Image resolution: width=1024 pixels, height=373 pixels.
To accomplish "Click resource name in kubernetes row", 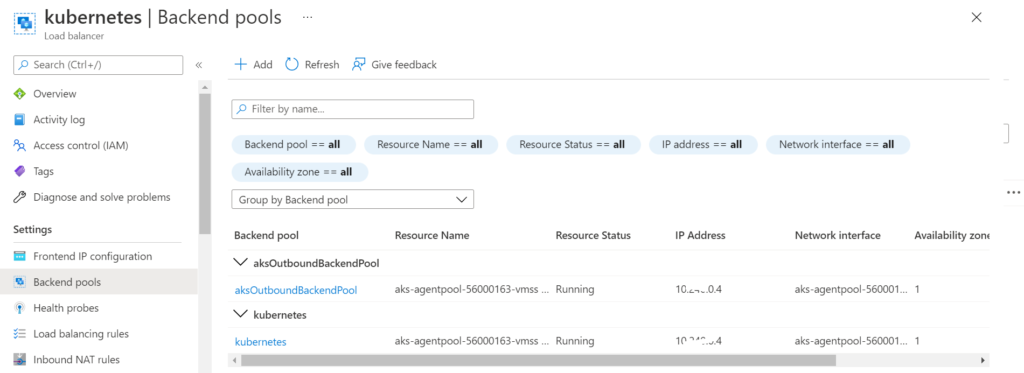I will coord(472,341).
